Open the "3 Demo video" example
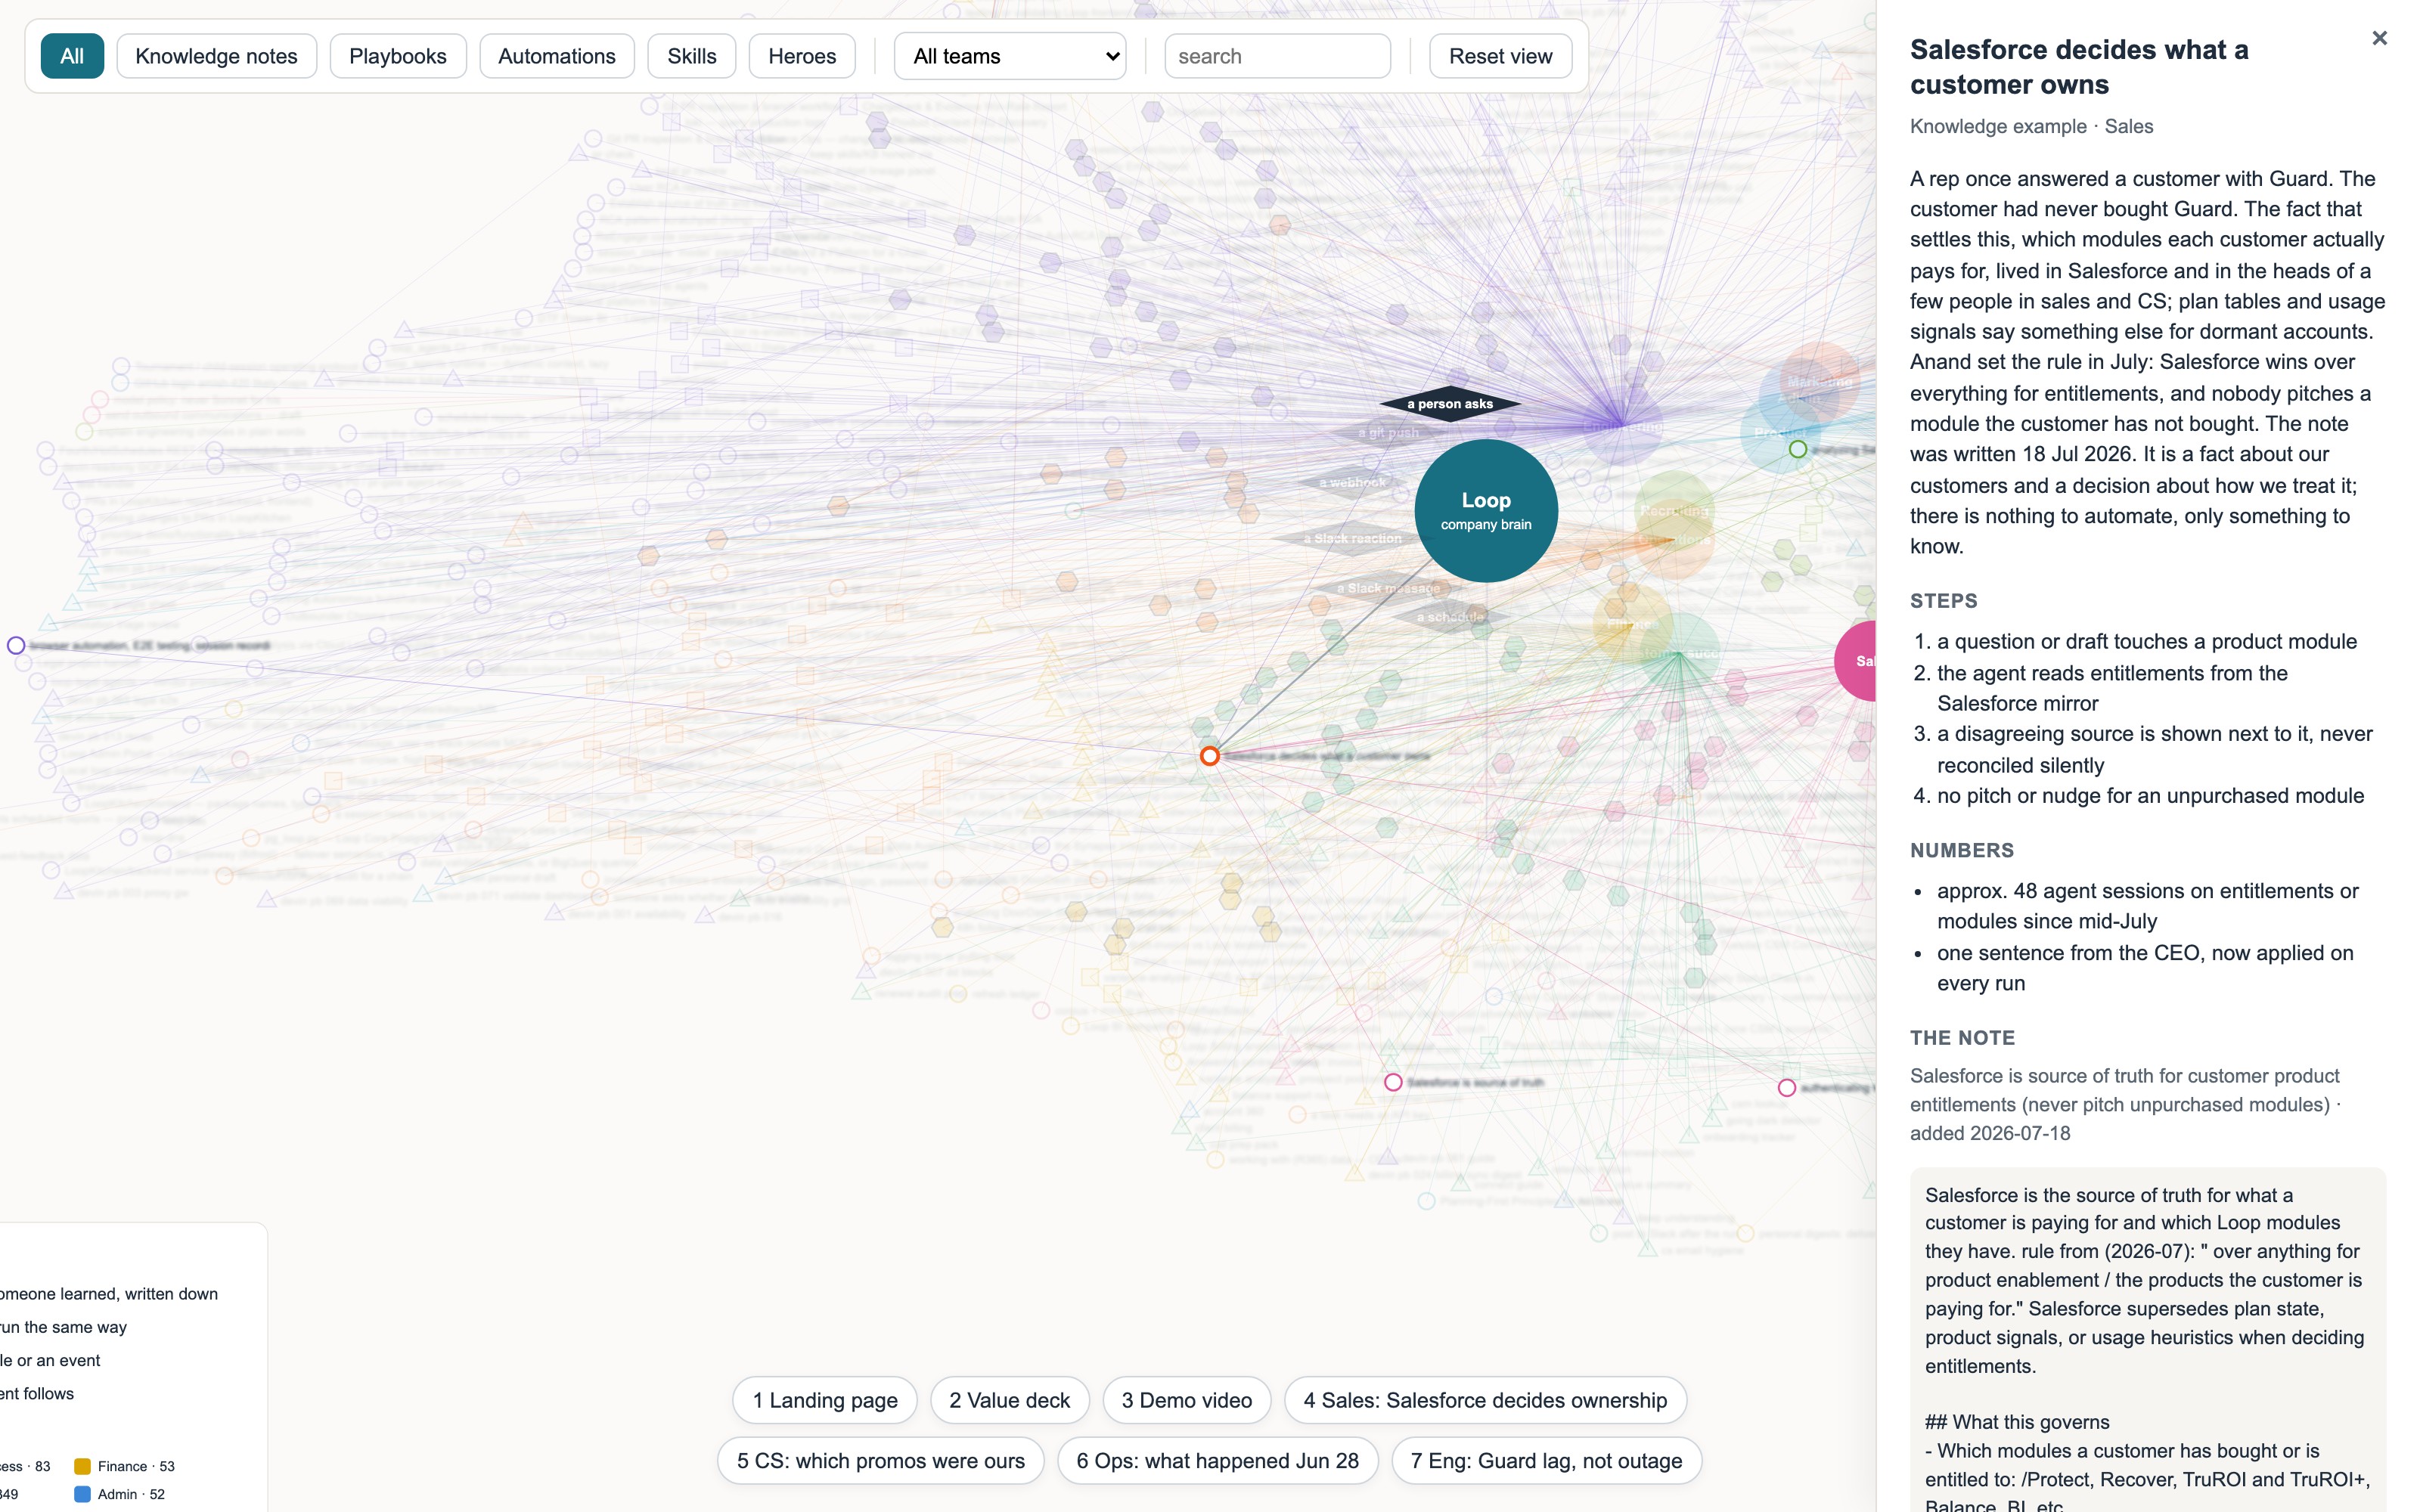The image size is (2420, 1512). (1187, 1400)
